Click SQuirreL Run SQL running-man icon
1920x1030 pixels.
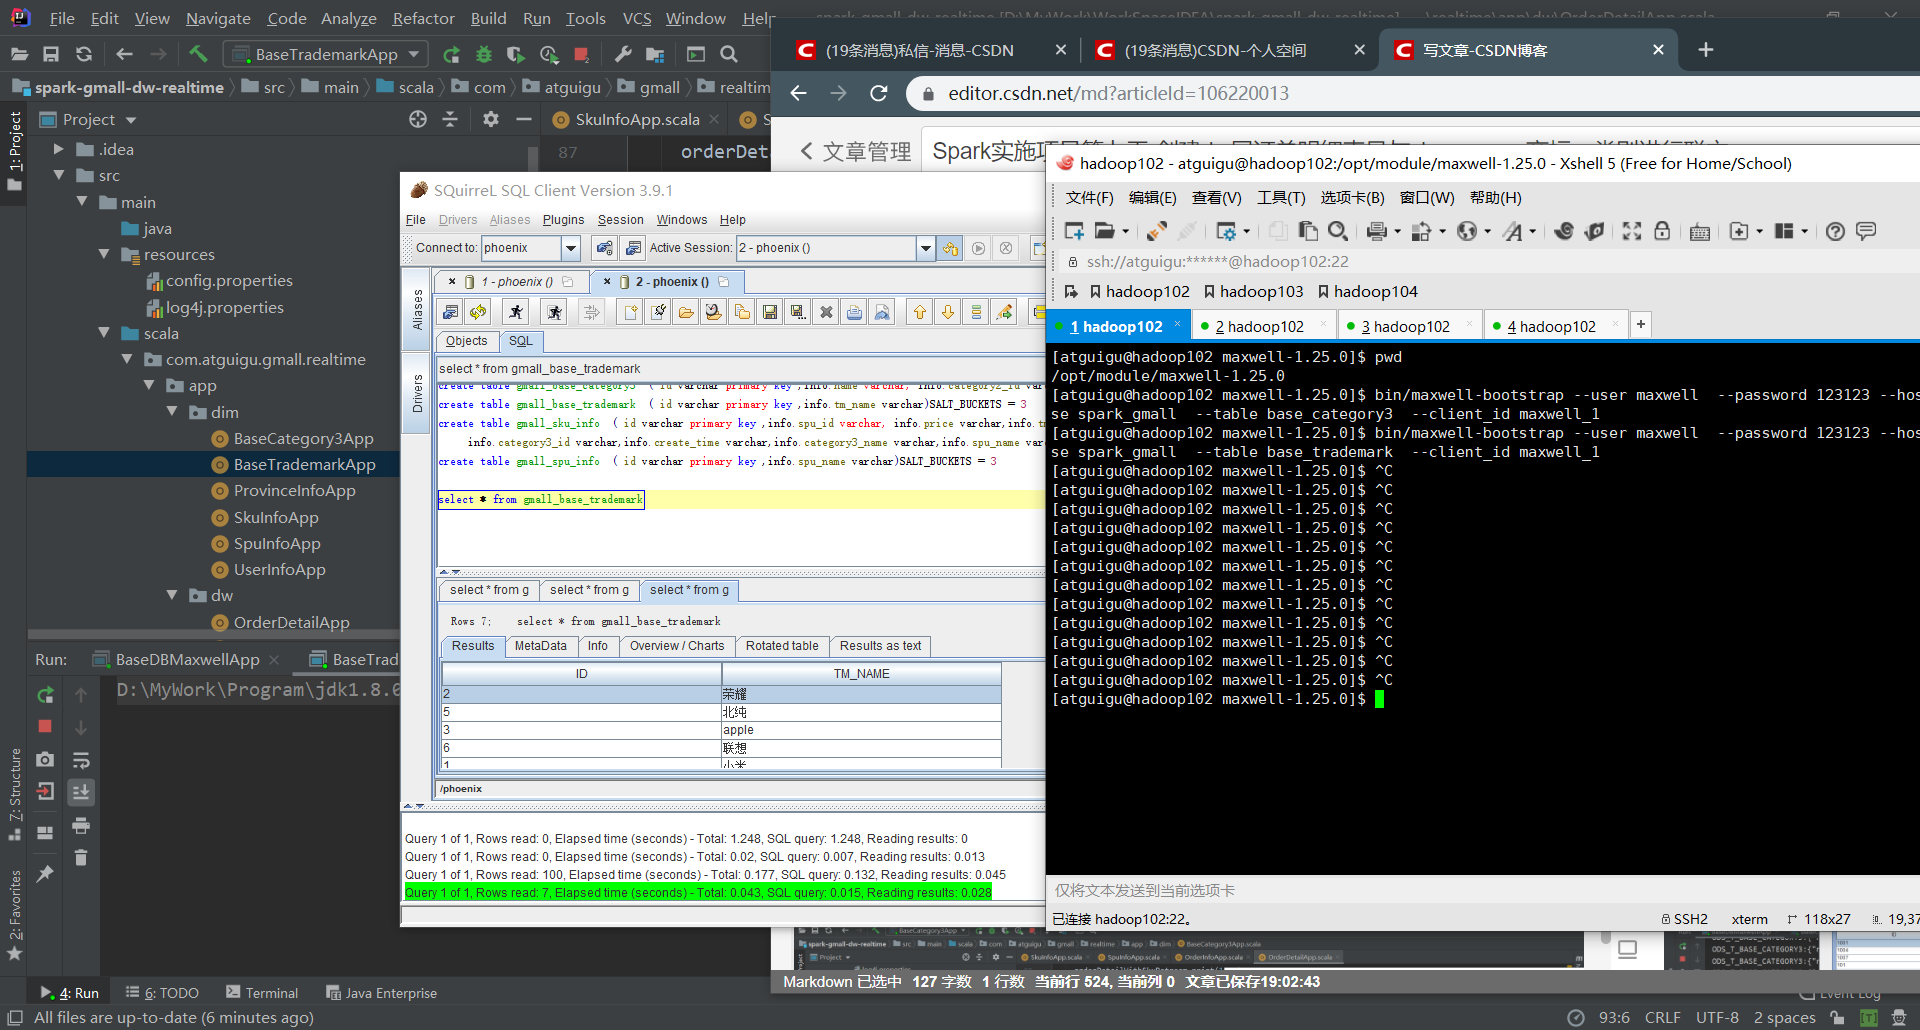tap(516, 312)
